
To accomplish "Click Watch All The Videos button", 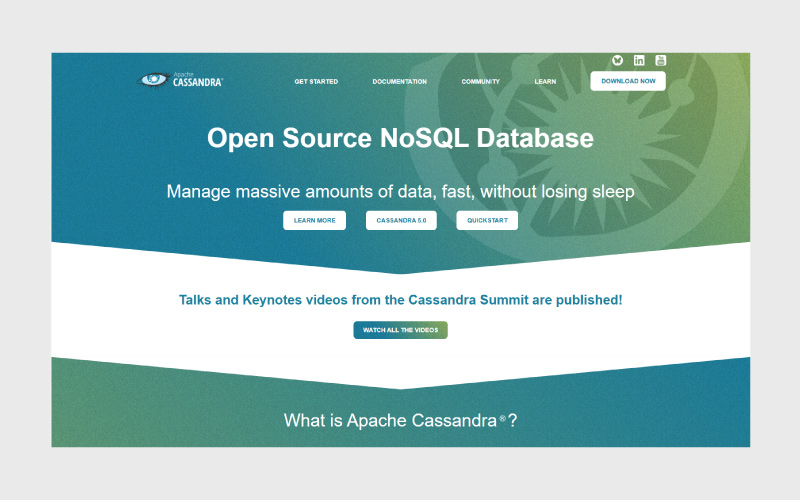I will 401,330.
